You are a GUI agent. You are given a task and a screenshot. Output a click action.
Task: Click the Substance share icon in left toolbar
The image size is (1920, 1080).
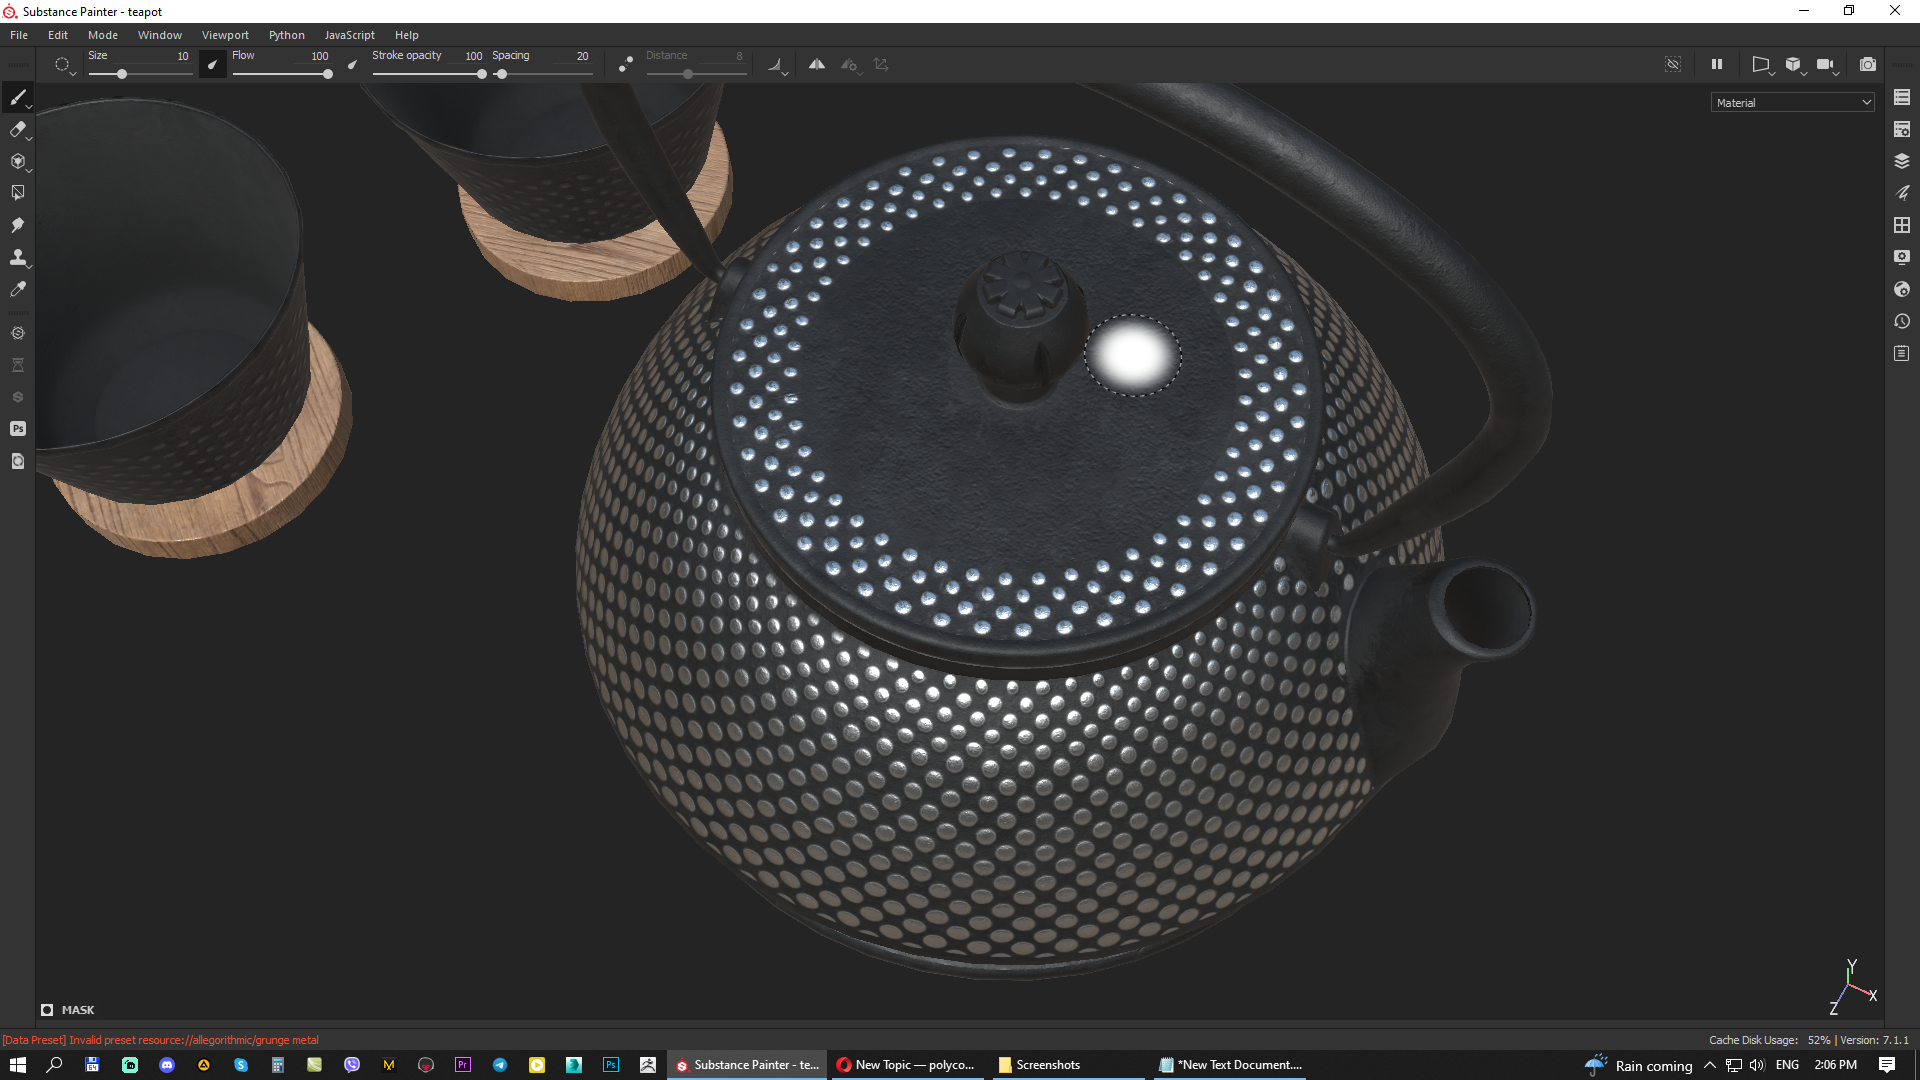click(x=17, y=397)
